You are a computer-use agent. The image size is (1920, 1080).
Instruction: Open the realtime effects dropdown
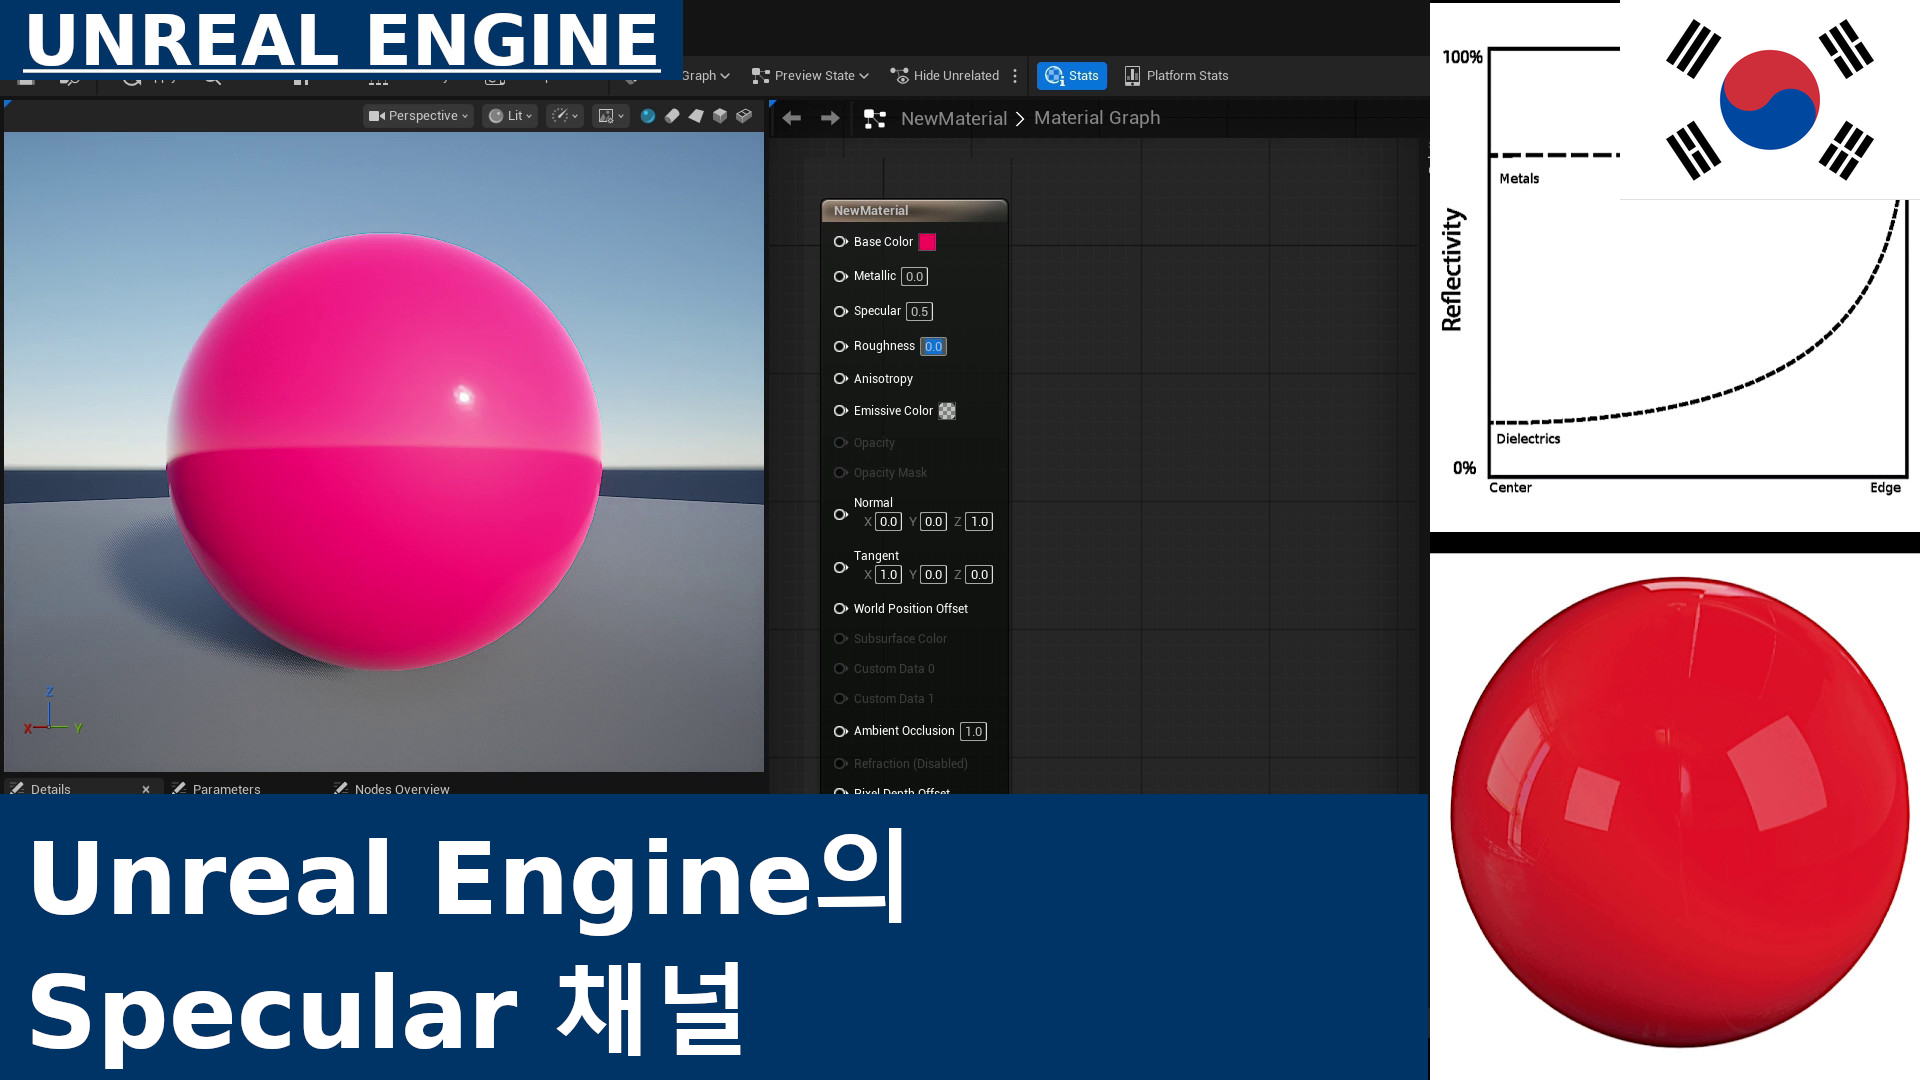click(565, 116)
